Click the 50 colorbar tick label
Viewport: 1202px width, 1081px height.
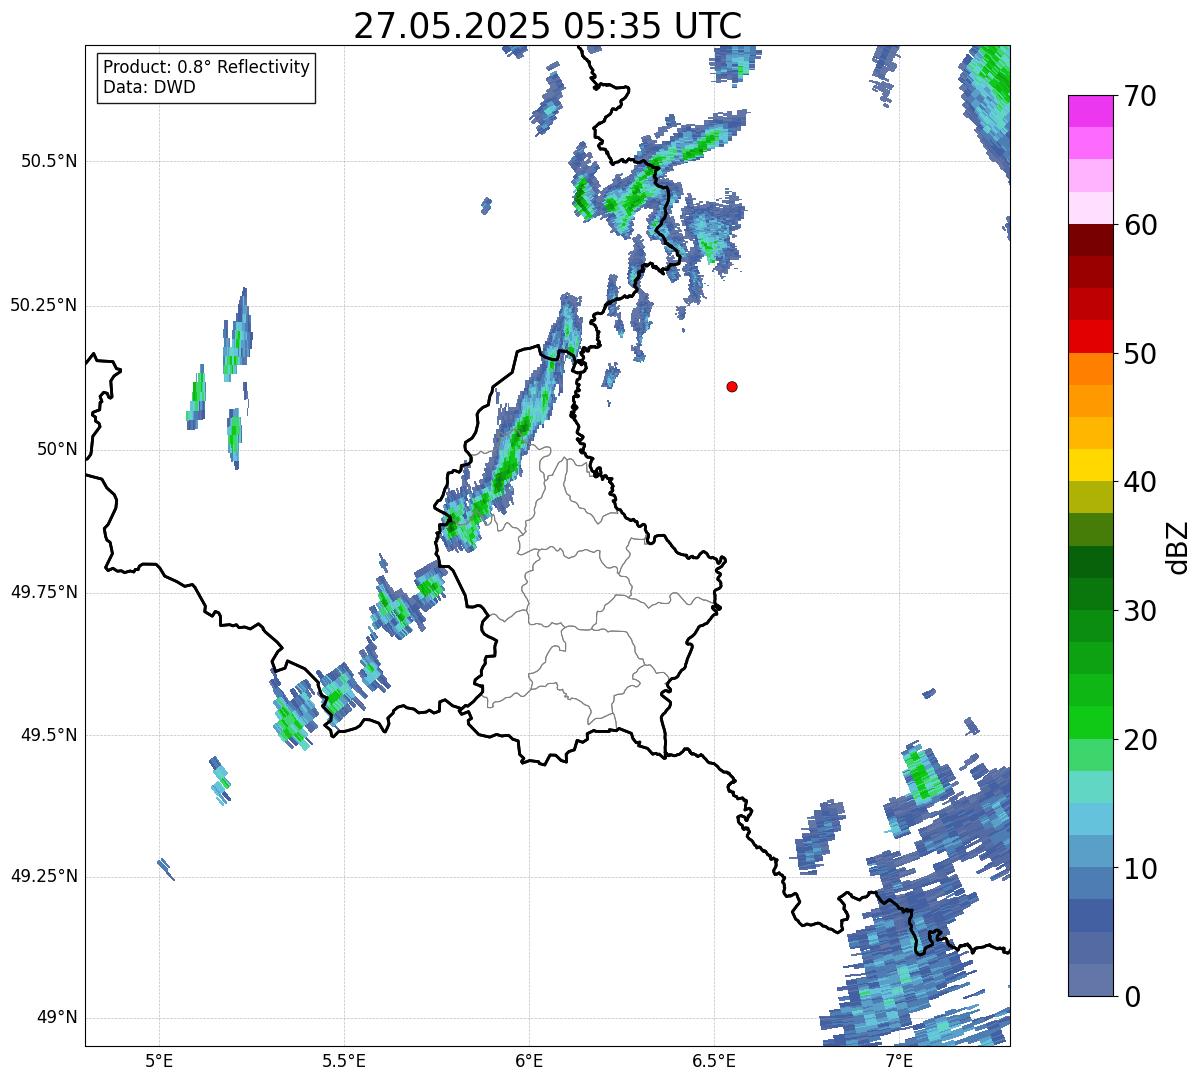[x=1140, y=354]
